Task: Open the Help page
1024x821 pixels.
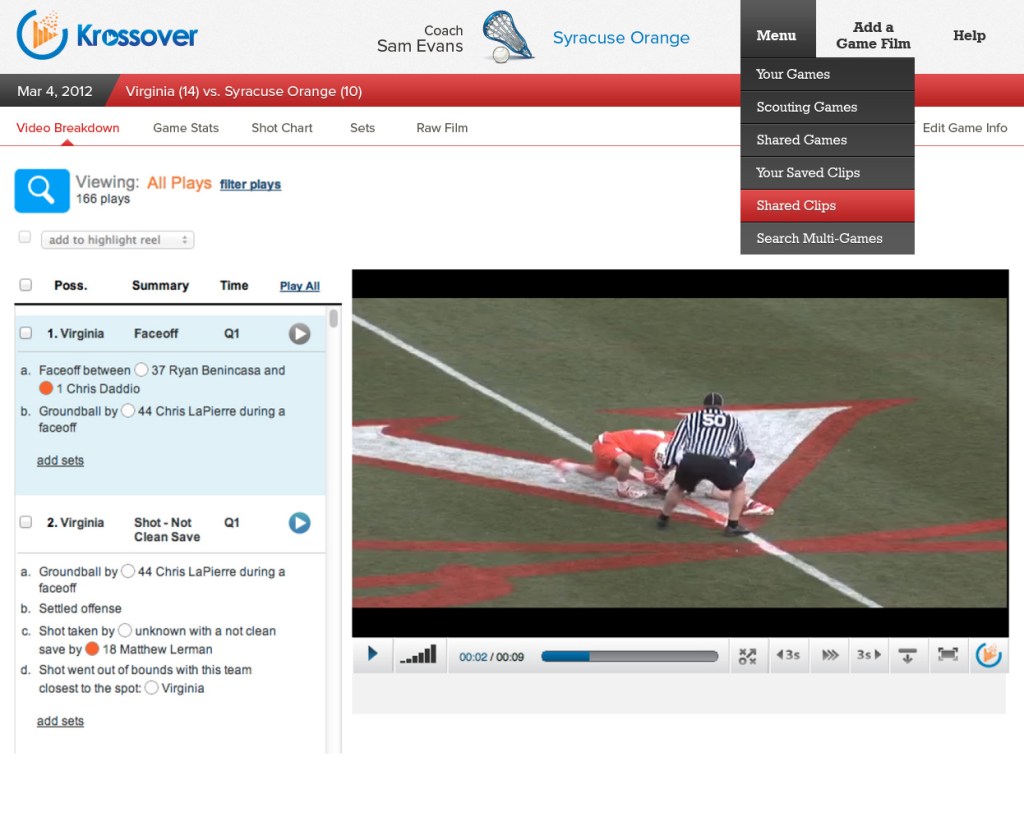Action: 969,35
